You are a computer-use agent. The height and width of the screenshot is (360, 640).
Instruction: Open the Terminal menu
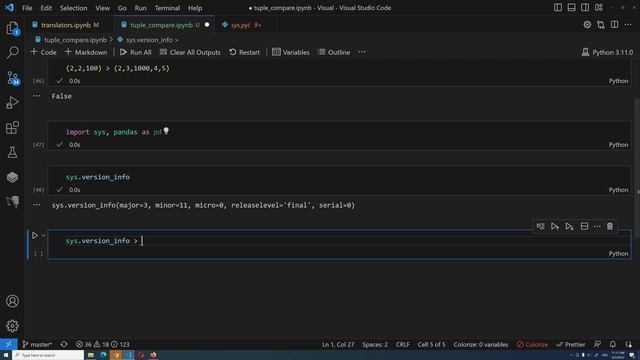167,8
